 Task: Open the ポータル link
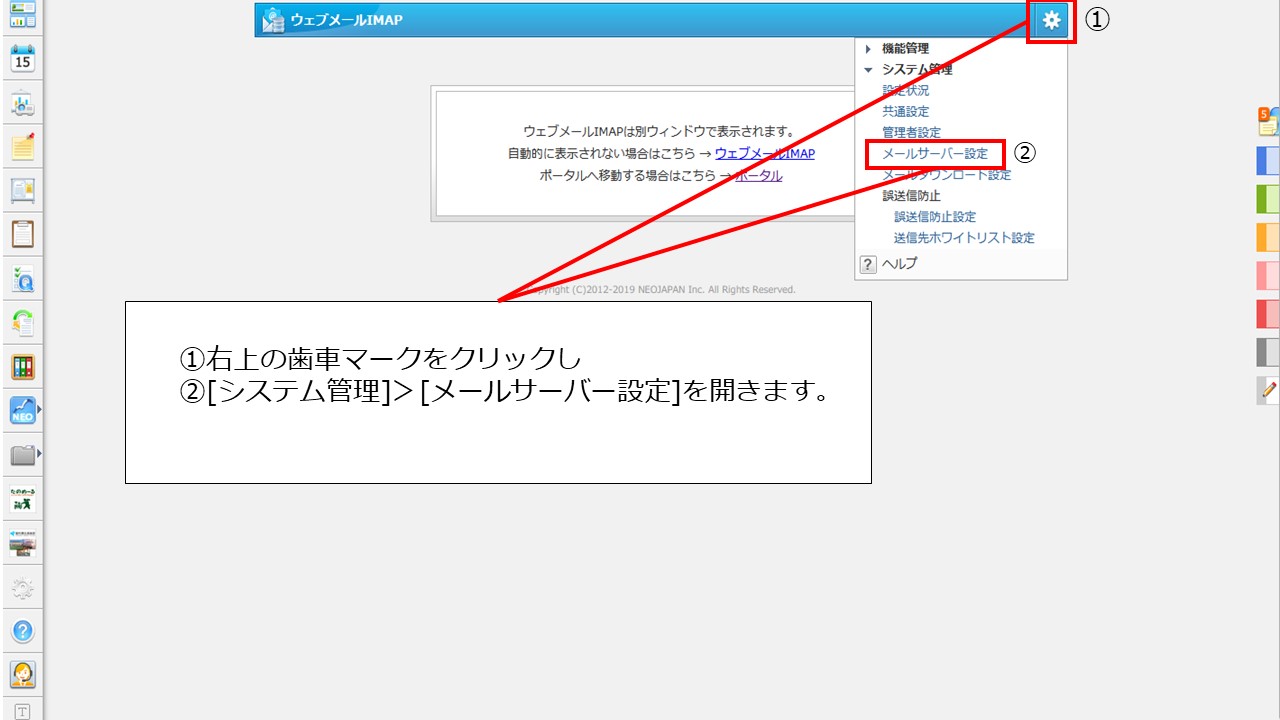pos(761,174)
